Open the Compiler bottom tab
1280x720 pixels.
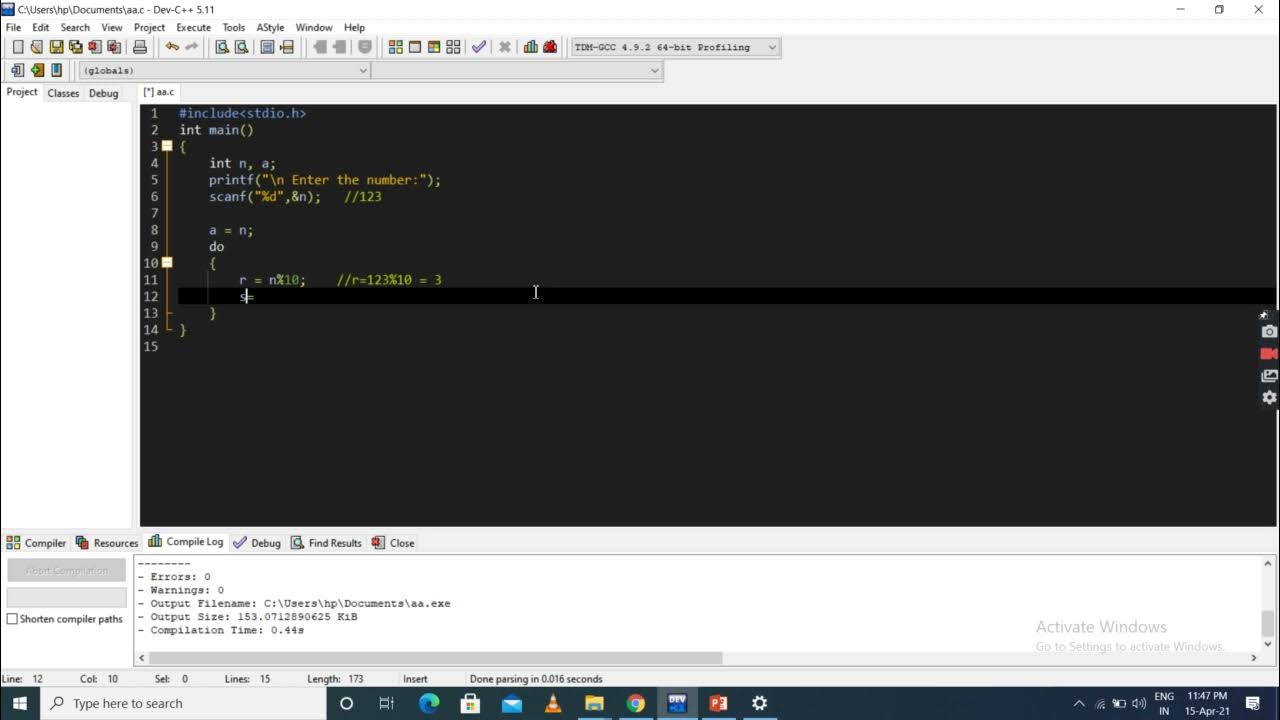[x=37, y=543]
